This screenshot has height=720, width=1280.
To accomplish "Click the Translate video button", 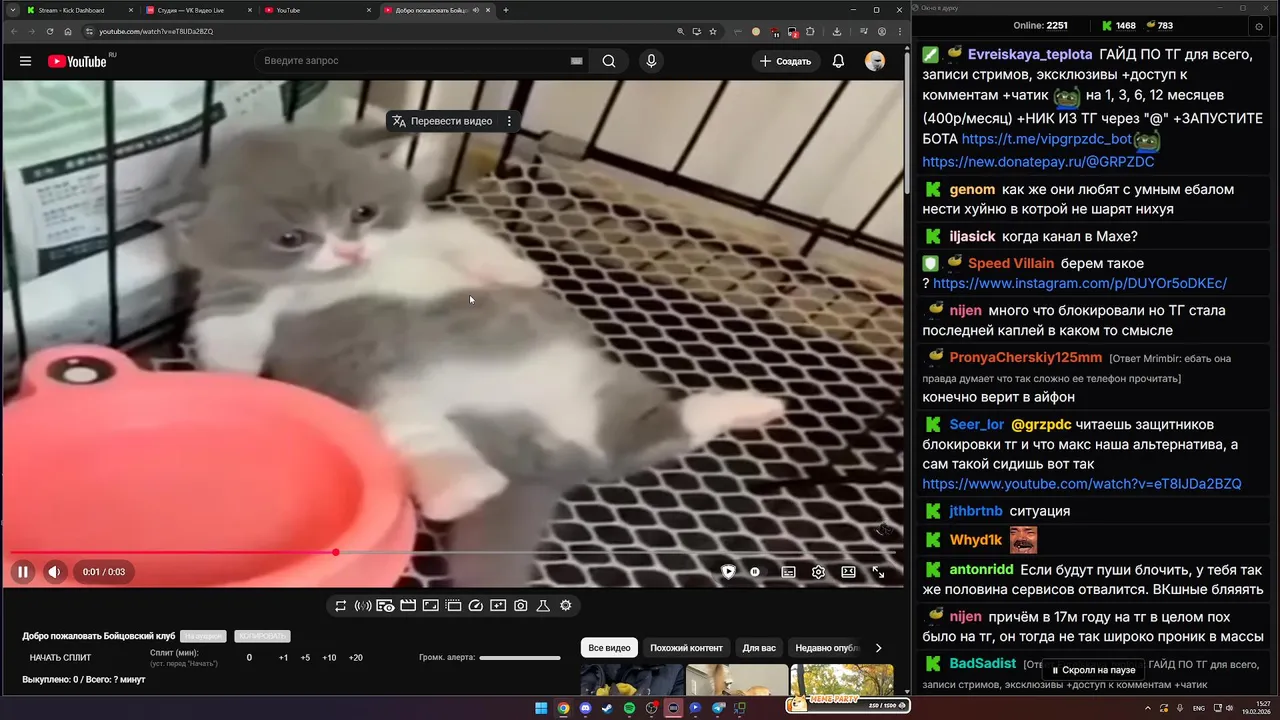I will point(443,121).
